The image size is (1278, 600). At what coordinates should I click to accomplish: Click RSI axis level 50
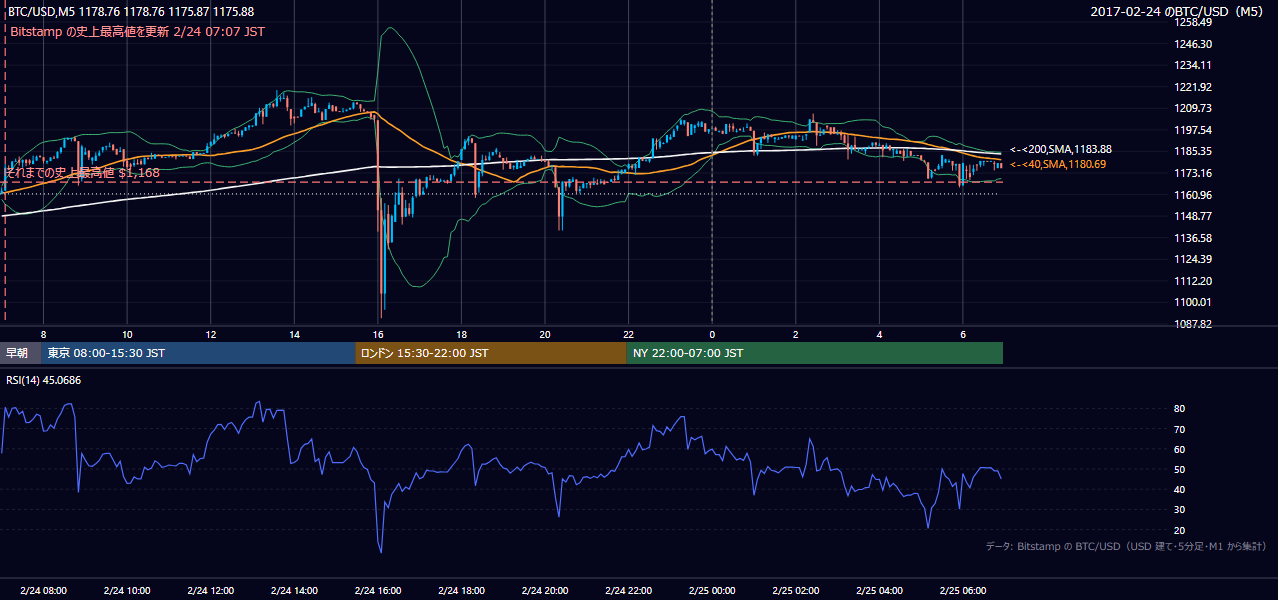(1179, 469)
